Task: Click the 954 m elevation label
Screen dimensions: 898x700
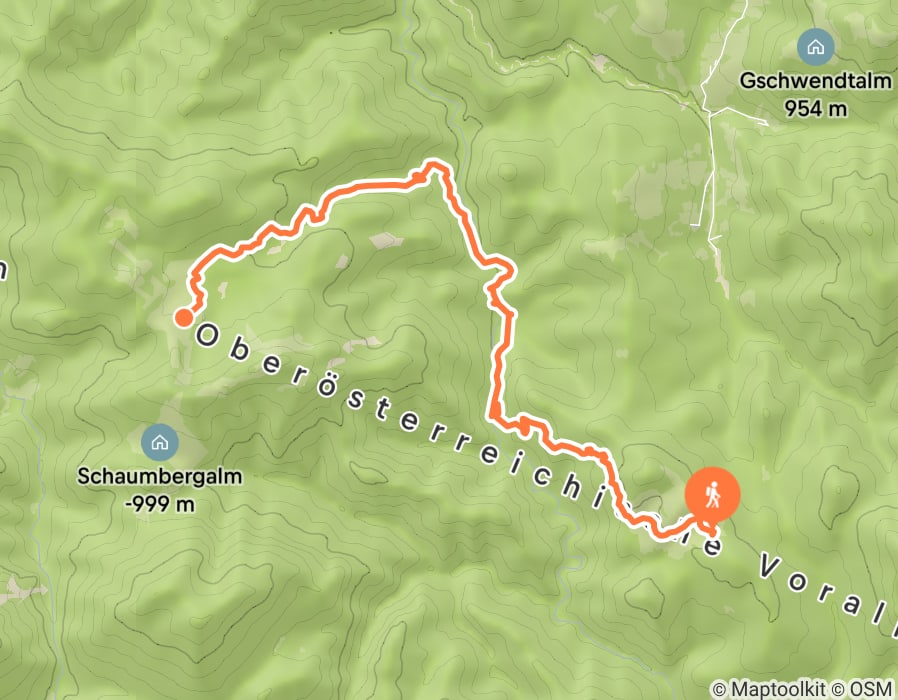Action: click(816, 108)
